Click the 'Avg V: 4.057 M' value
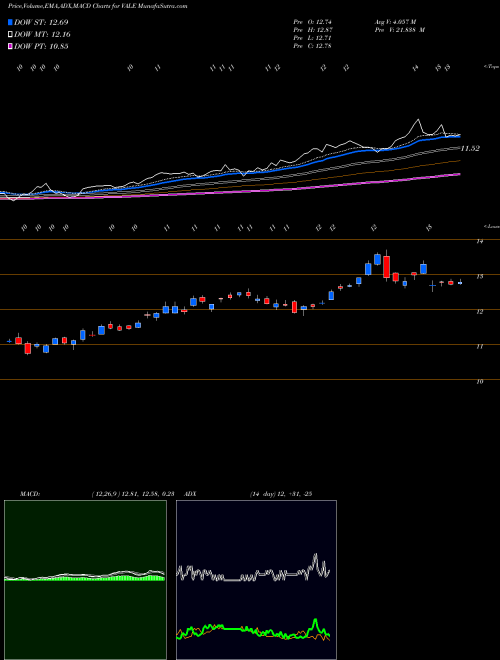The height and width of the screenshot is (660, 500). (395, 22)
